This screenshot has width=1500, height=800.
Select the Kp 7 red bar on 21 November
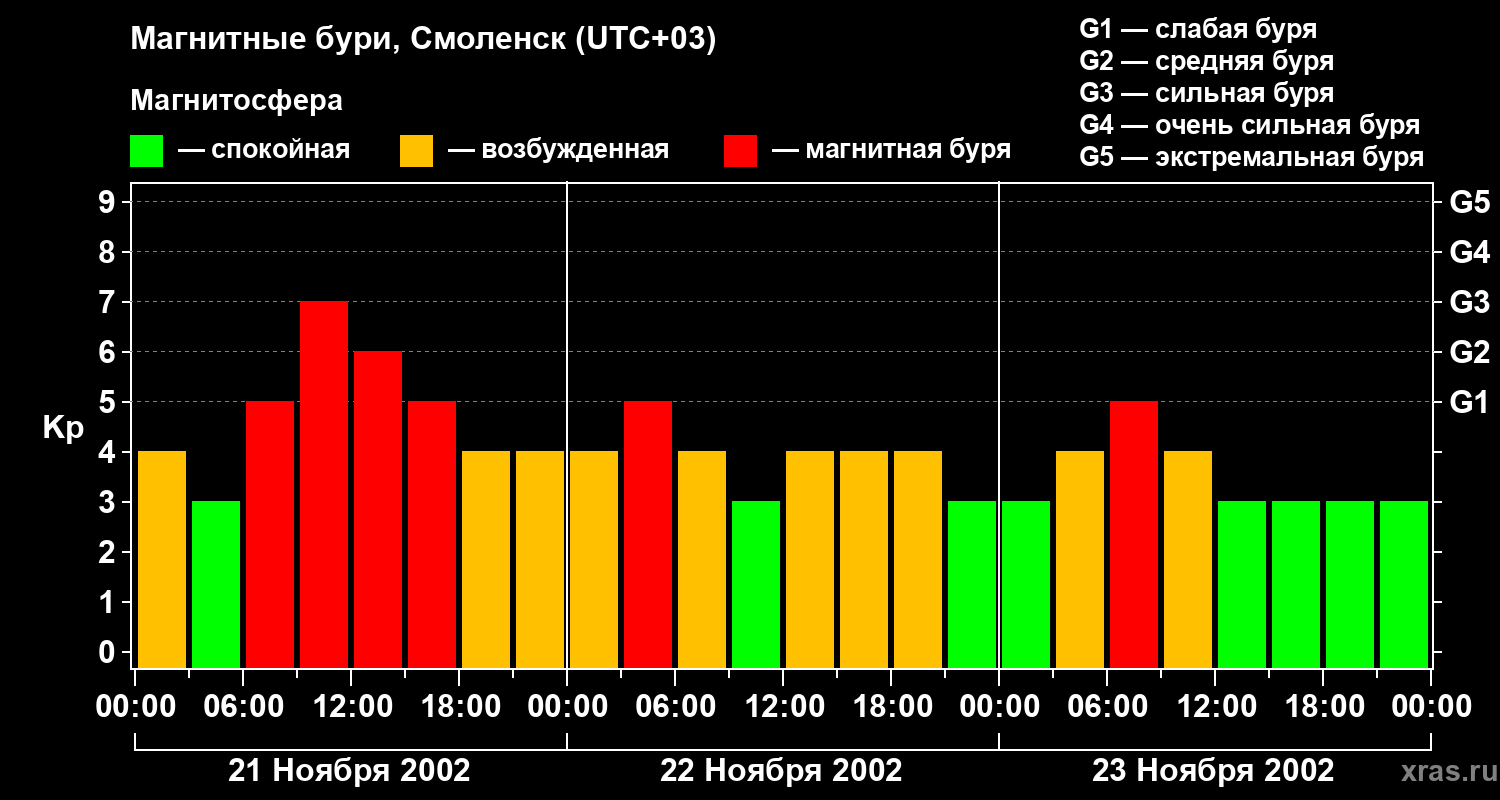point(324,485)
